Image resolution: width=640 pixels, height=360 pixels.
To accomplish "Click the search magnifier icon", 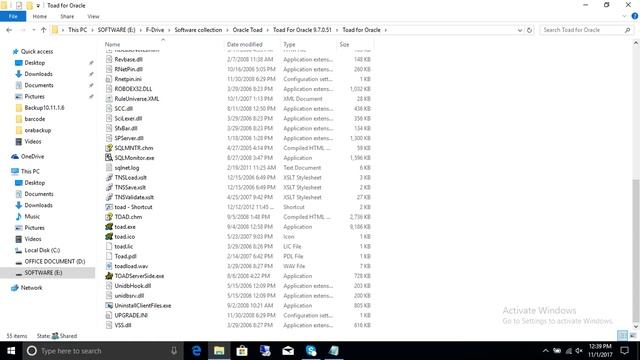I will point(628,30).
